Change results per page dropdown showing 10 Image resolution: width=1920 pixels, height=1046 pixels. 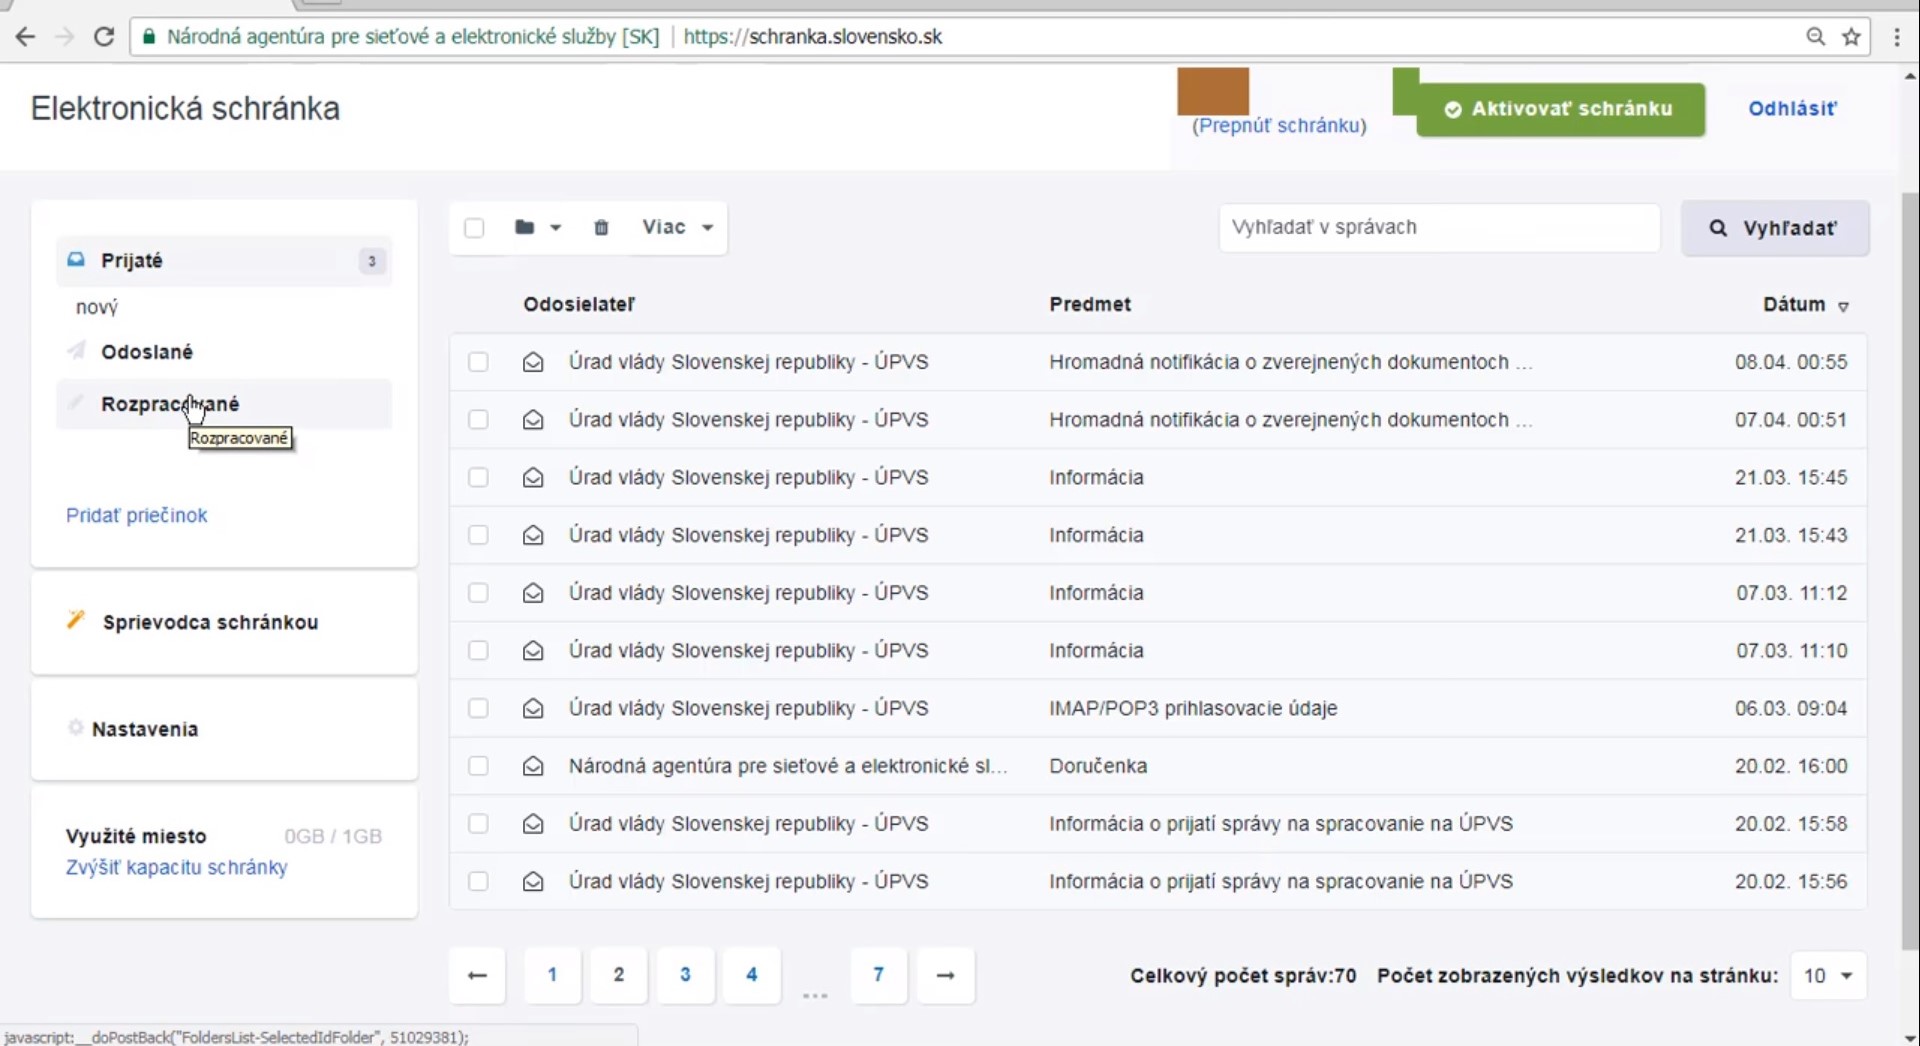[1828, 976]
